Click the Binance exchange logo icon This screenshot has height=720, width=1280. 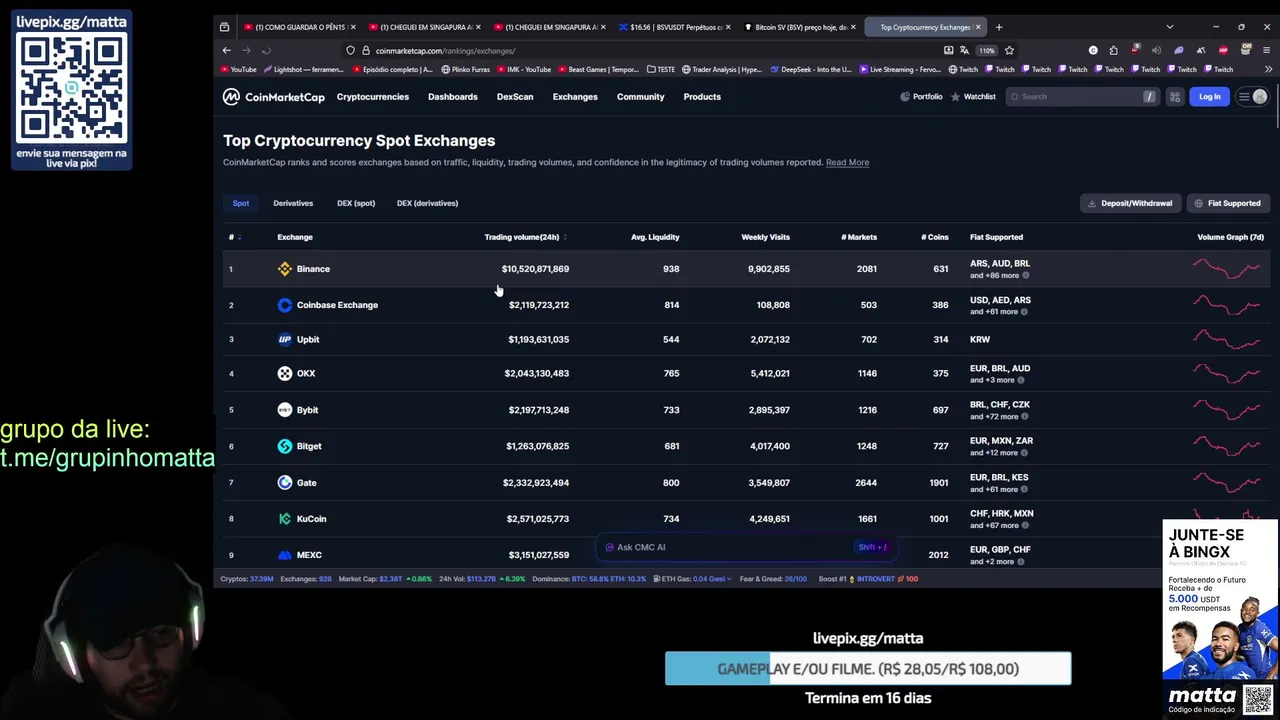pyautogui.click(x=285, y=269)
